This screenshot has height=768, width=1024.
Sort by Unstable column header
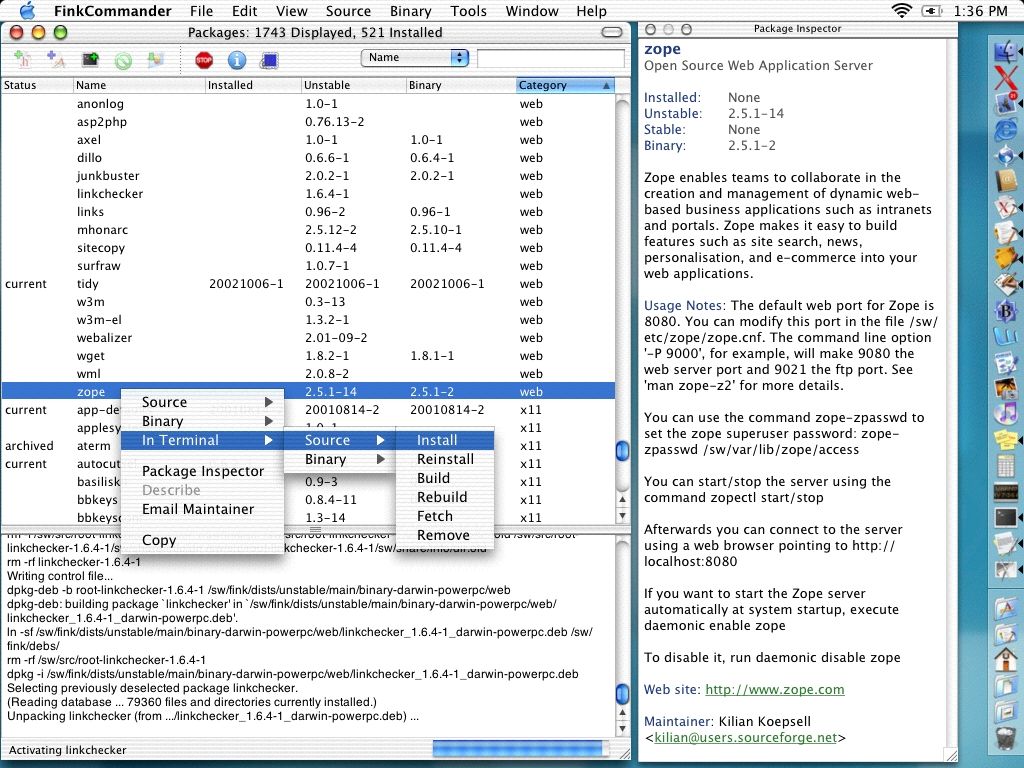click(x=353, y=85)
